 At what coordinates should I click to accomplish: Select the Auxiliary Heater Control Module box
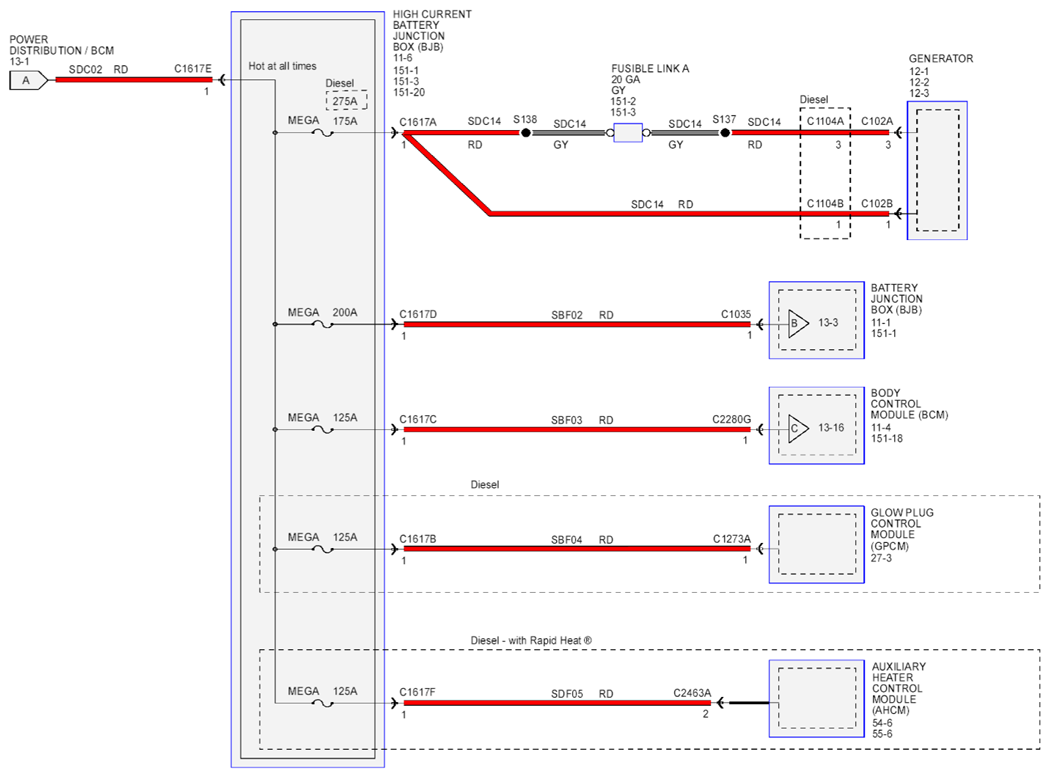click(816, 699)
